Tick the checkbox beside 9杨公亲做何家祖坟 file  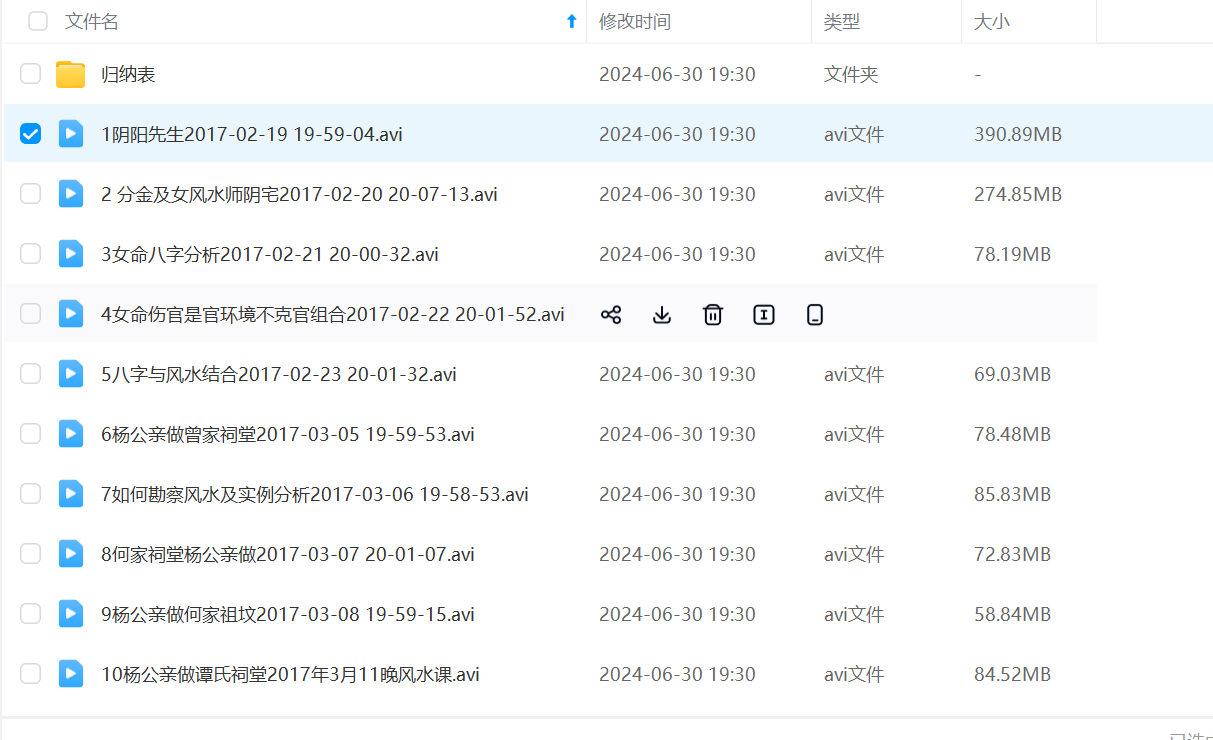coord(31,614)
